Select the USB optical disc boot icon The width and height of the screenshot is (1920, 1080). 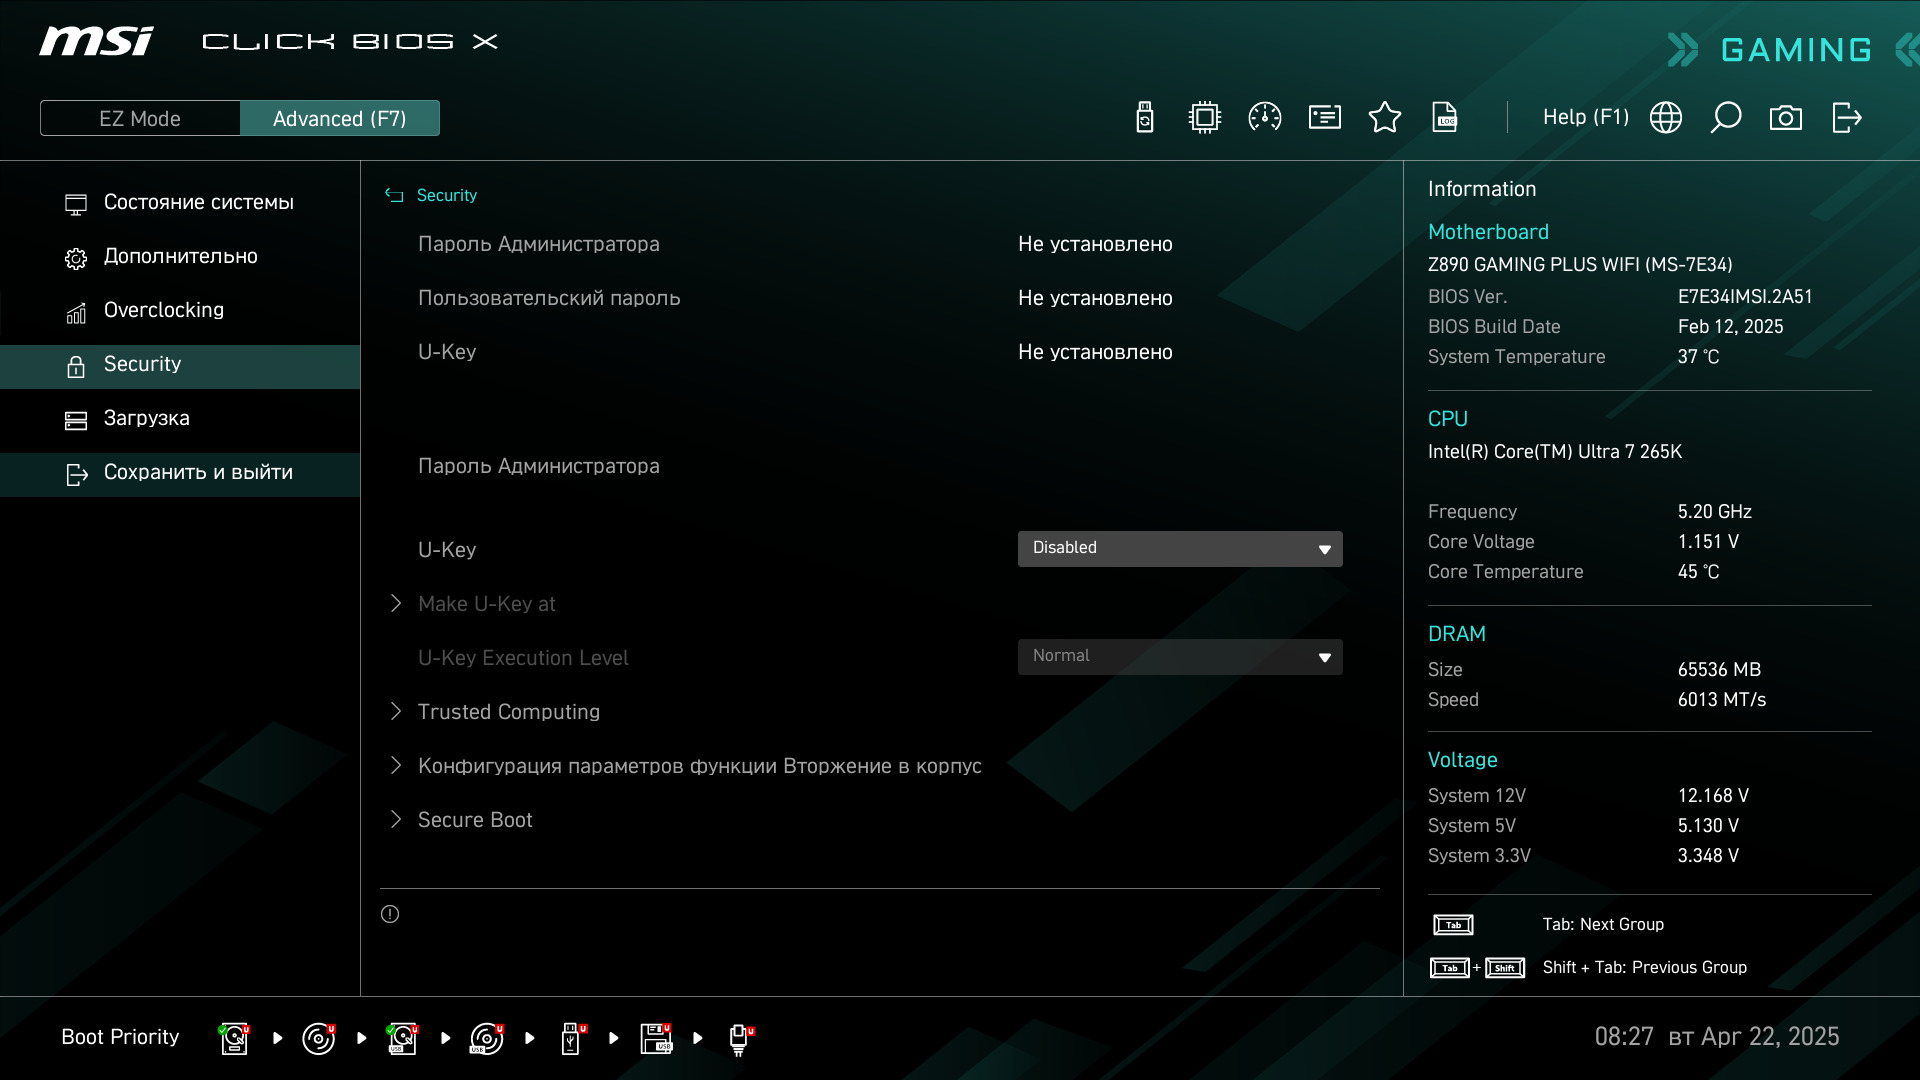pyautogui.click(x=486, y=1038)
